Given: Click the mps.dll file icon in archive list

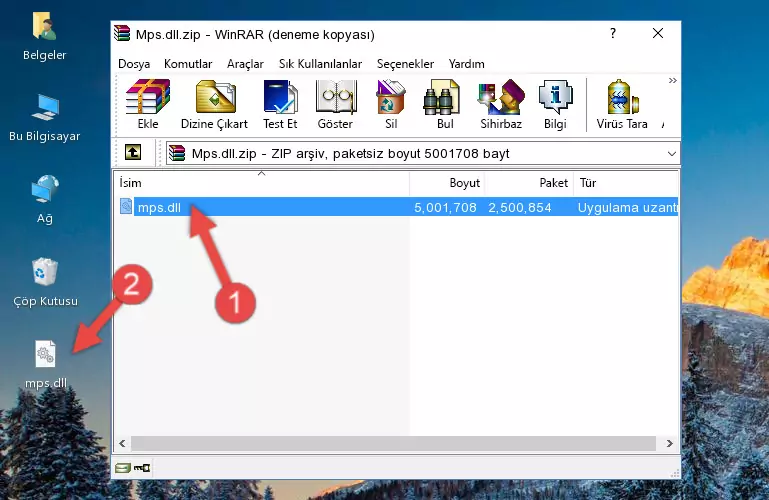Looking at the screenshot, I should [126, 206].
